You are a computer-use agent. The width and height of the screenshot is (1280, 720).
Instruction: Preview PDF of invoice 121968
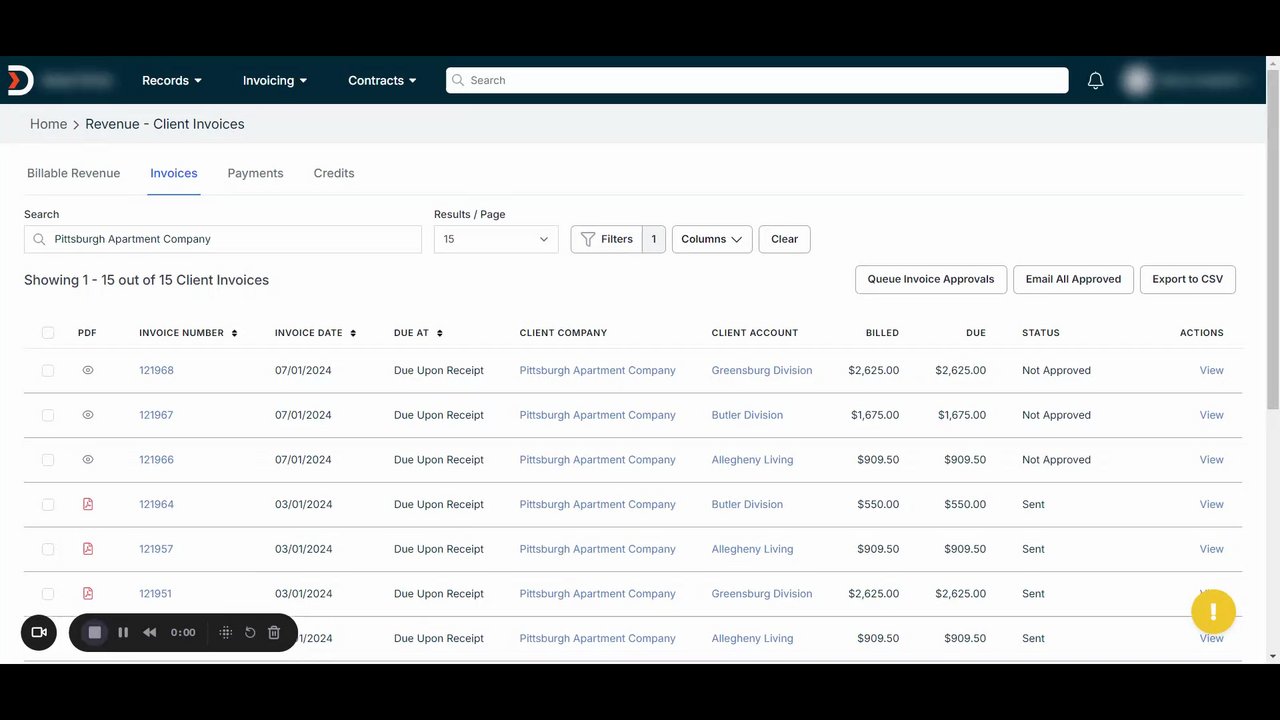pyautogui.click(x=88, y=370)
